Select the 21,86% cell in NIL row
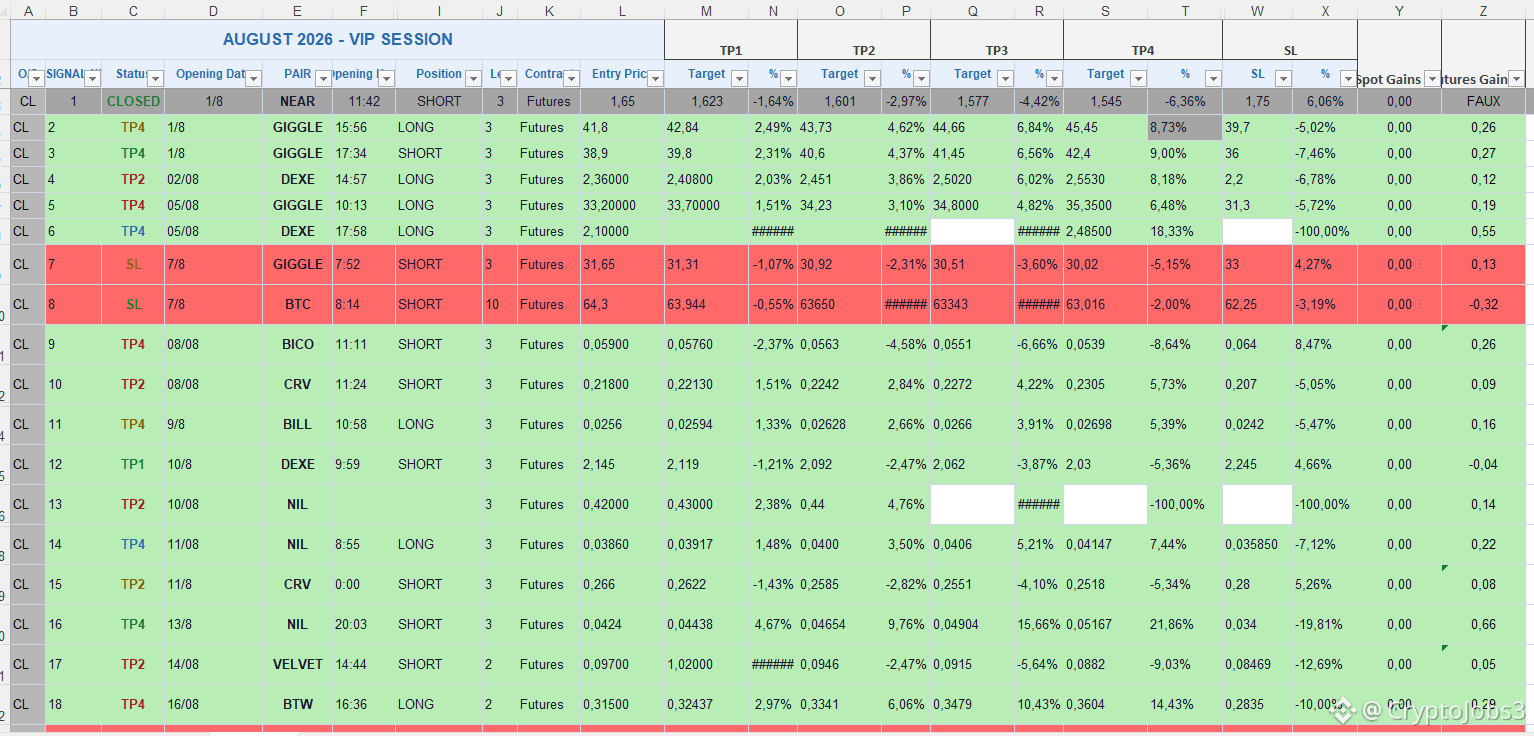Viewport: 1534px width, 736px height. tap(1185, 624)
